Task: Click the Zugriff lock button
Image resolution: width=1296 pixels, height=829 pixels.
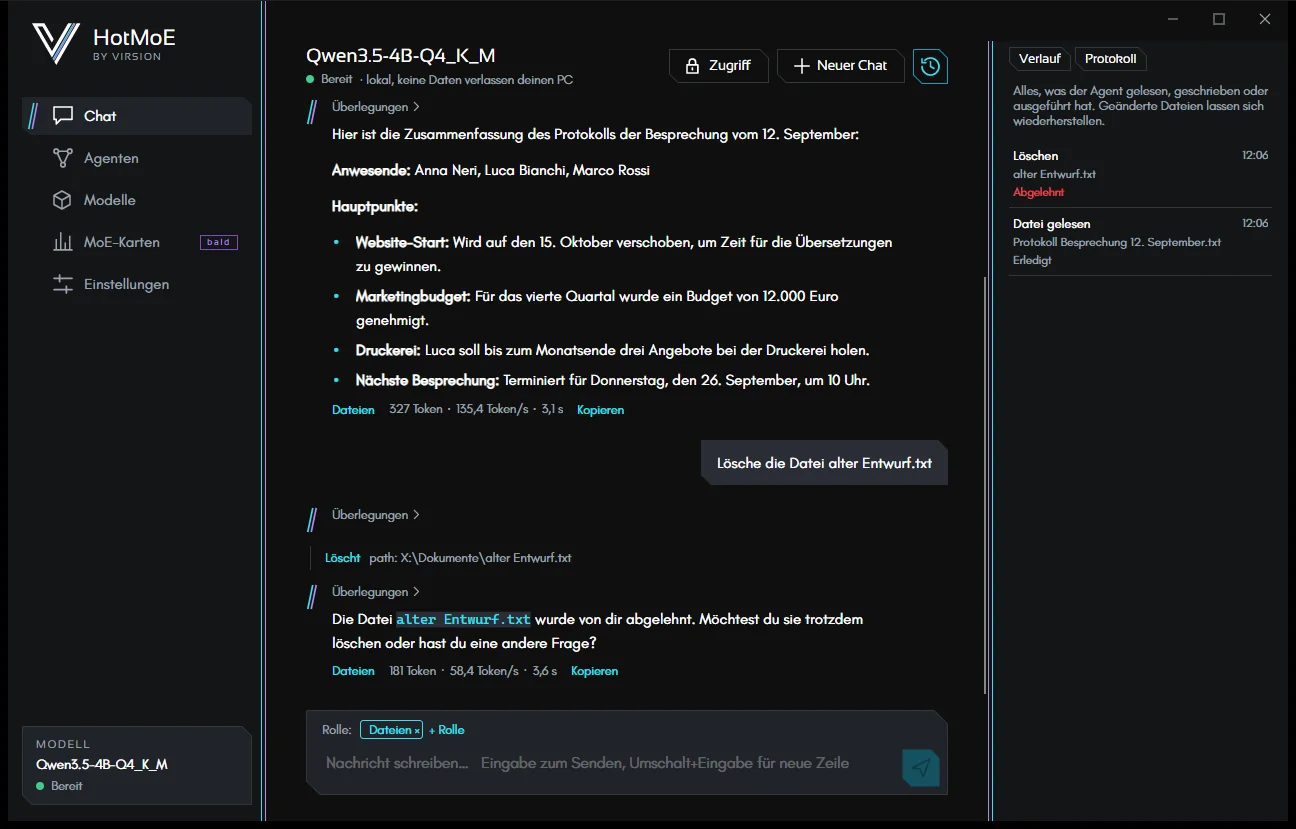Action: [718, 66]
